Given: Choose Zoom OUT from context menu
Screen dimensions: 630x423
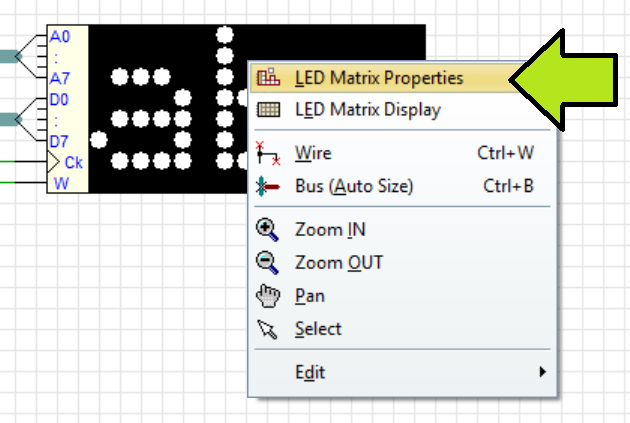Looking at the screenshot, I should tap(402, 263).
